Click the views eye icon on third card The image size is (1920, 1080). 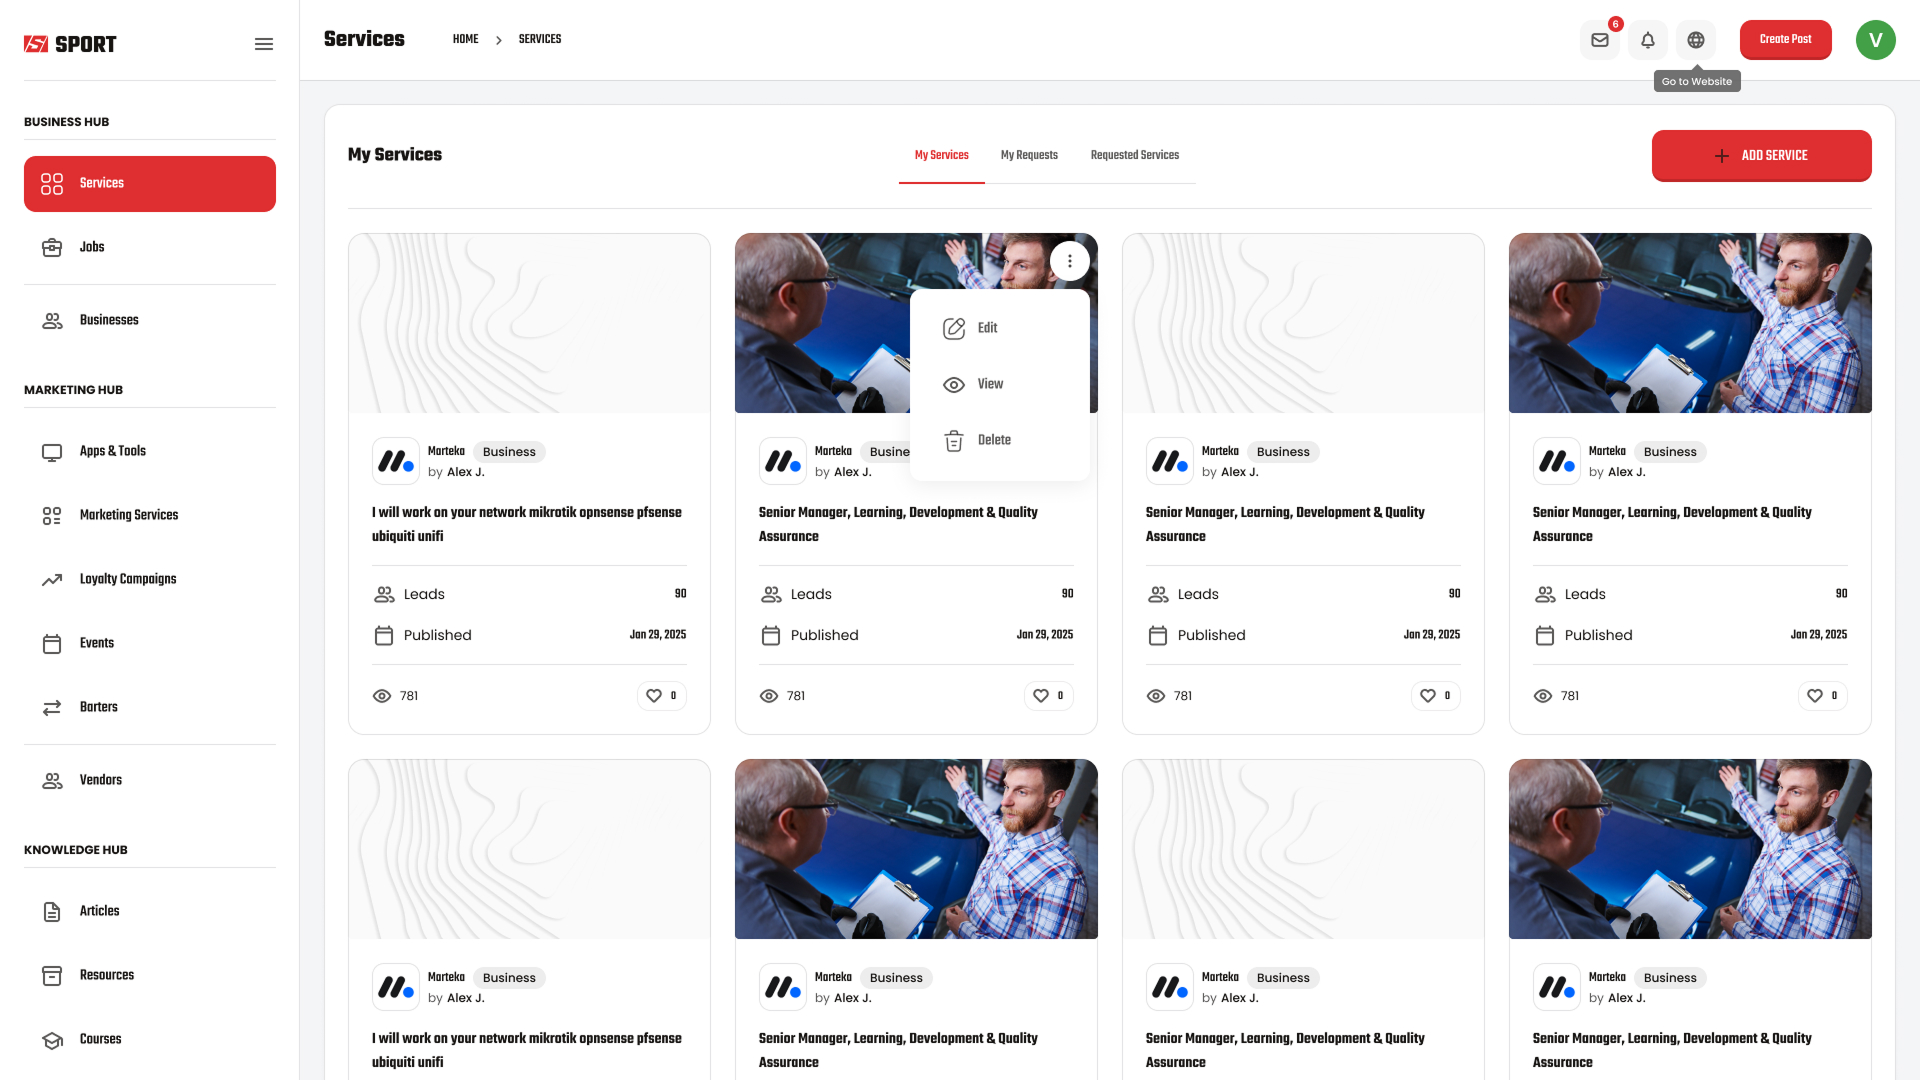1156,696
